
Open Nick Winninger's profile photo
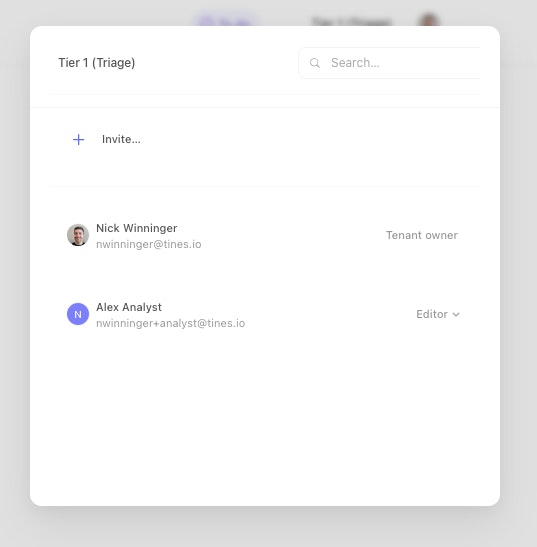click(x=78, y=235)
